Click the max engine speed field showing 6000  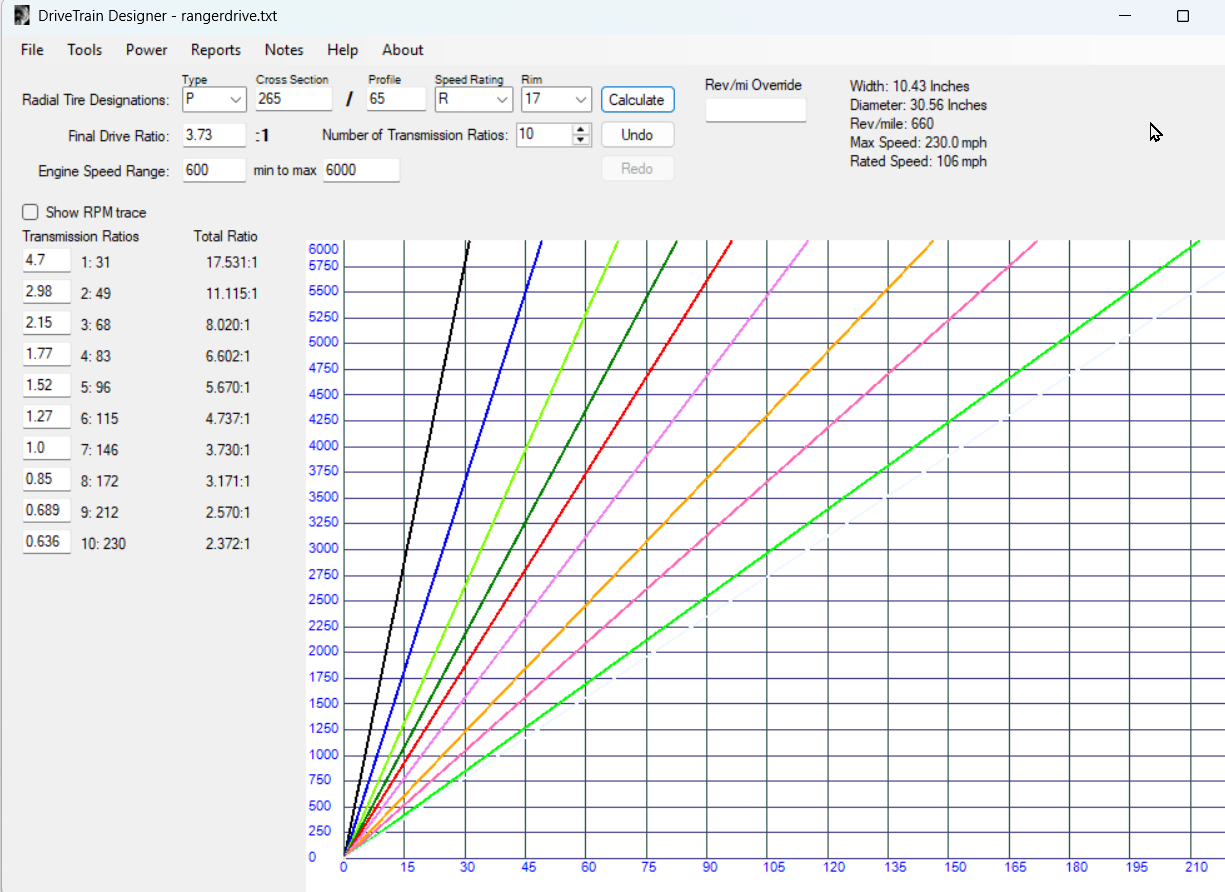coord(360,170)
